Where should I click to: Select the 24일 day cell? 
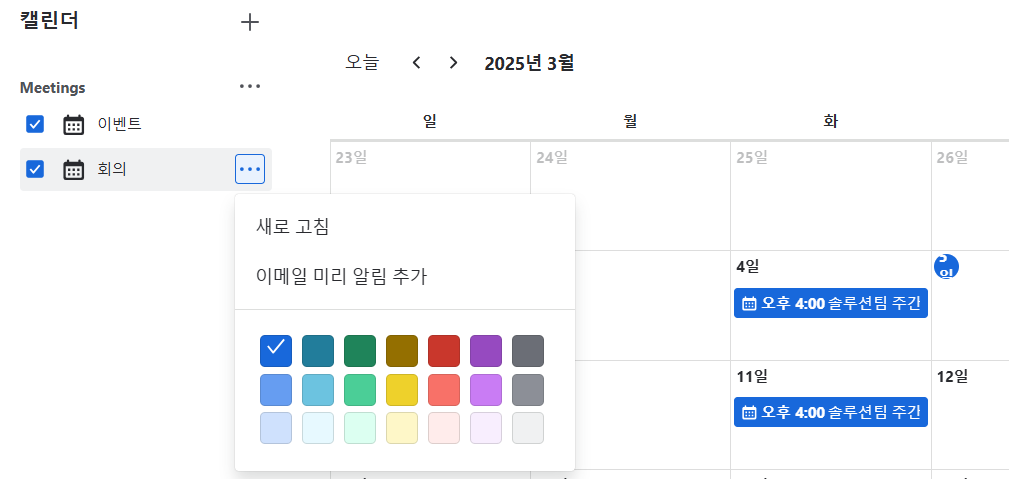tap(630, 196)
